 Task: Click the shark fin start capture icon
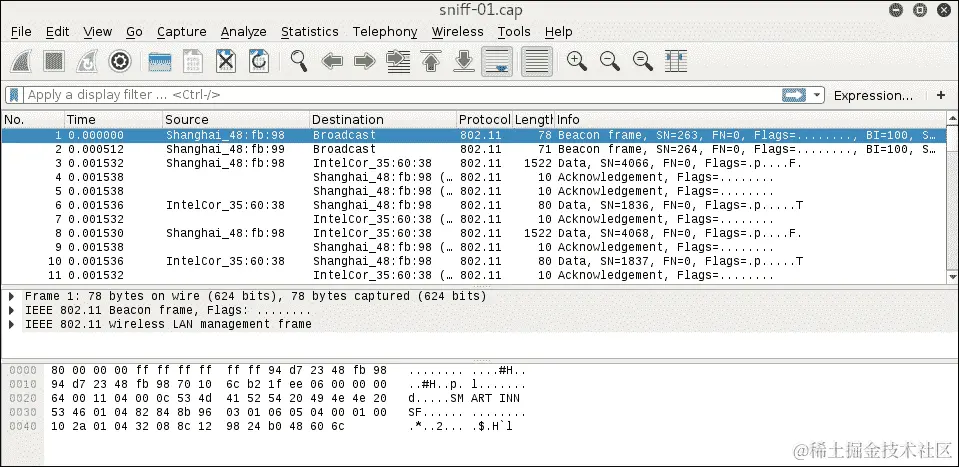(x=21, y=62)
